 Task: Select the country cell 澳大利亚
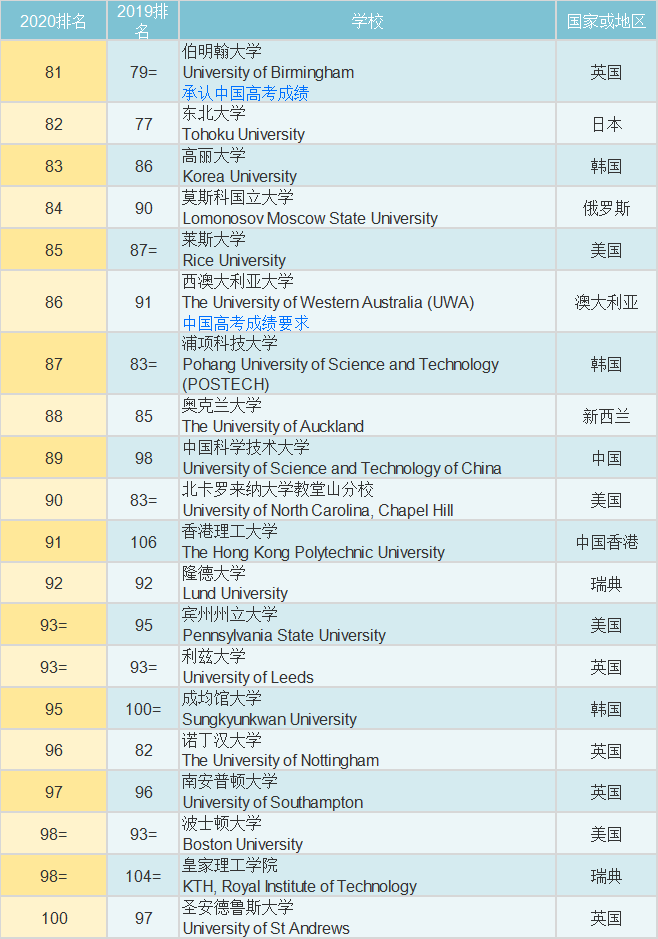[x=607, y=302]
